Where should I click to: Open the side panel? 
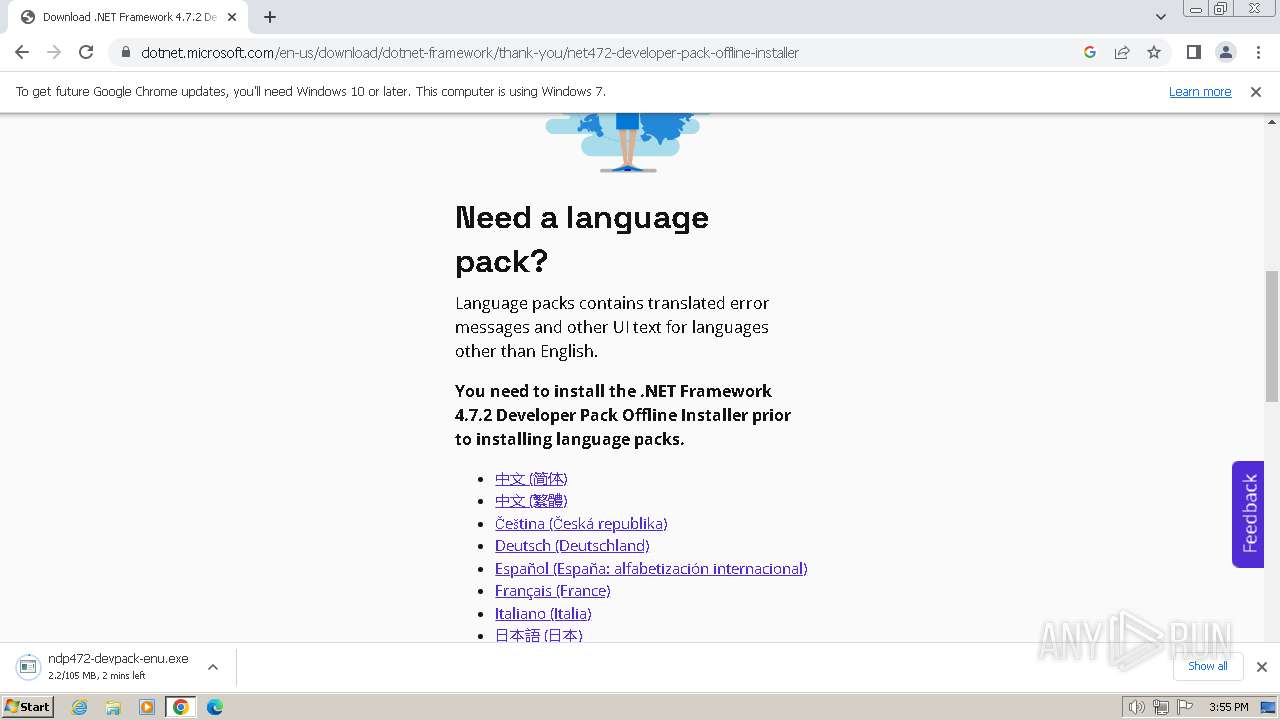(x=1193, y=53)
